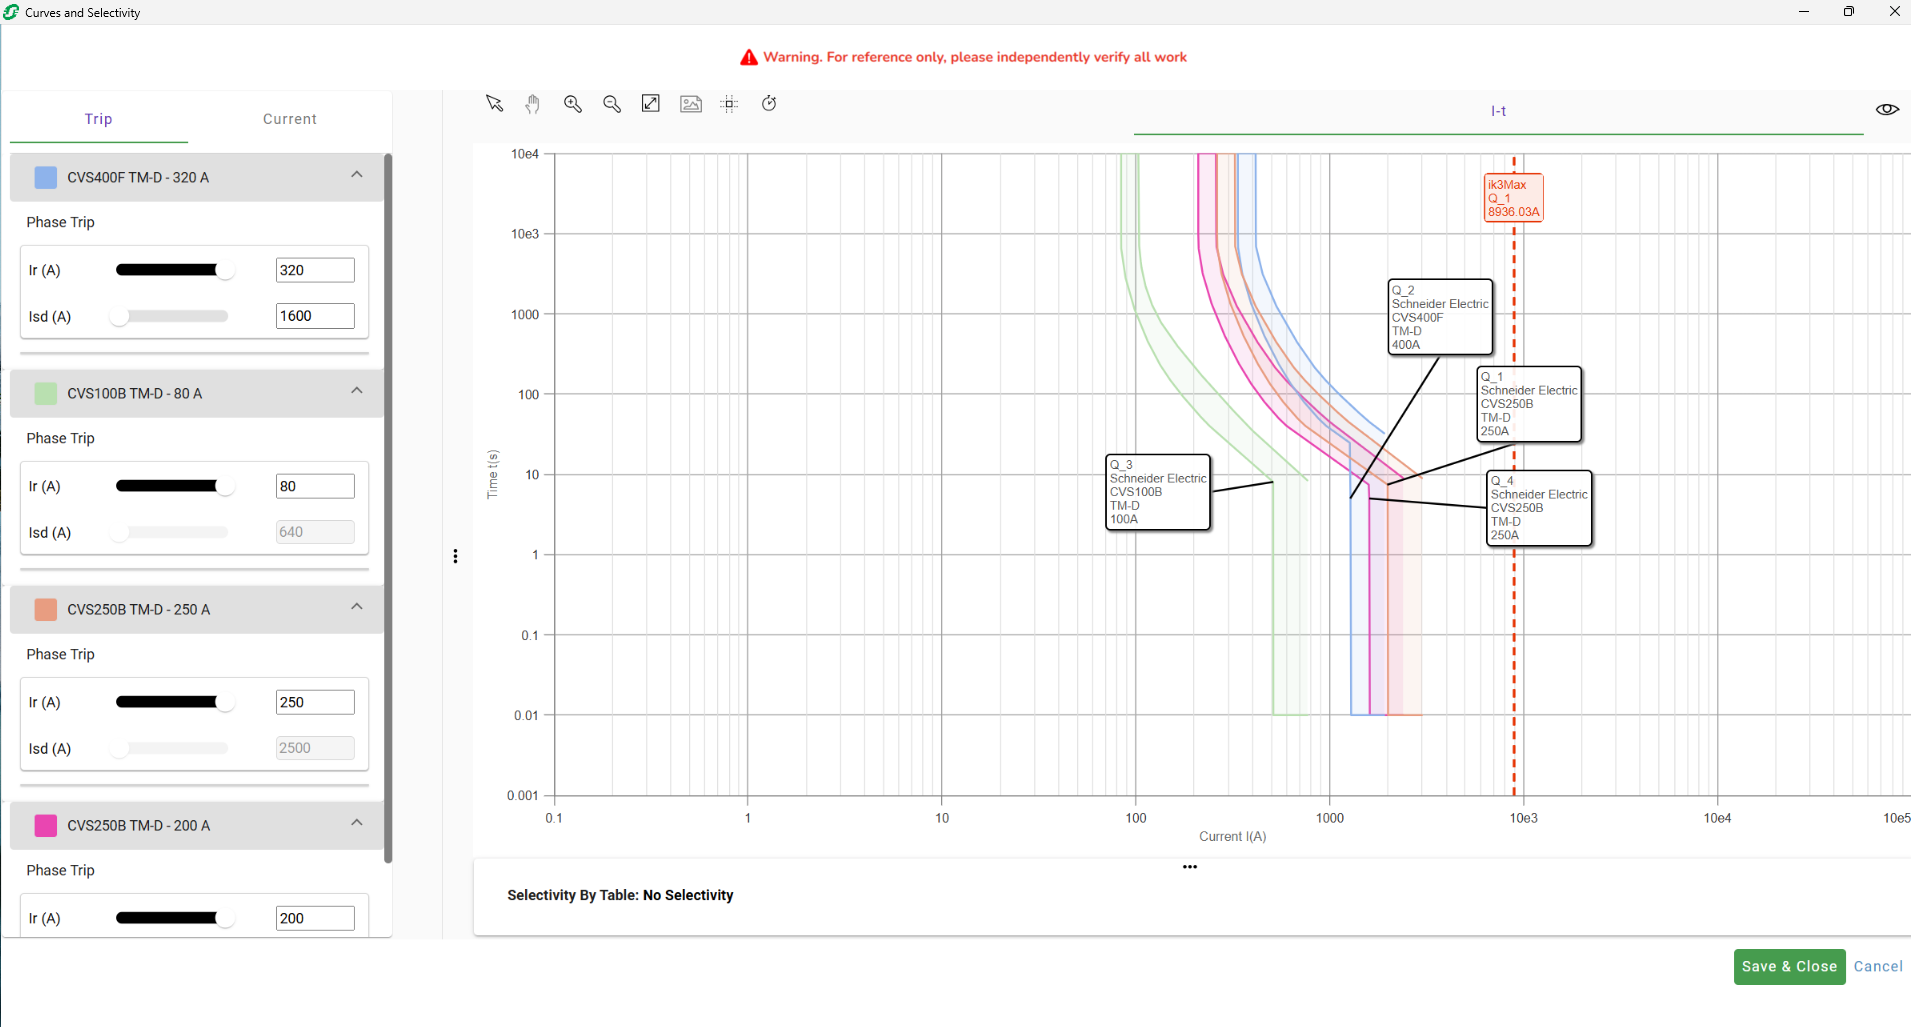Click the Save & Close button
Image resolution: width=1911 pixels, height=1027 pixels.
(x=1789, y=966)
